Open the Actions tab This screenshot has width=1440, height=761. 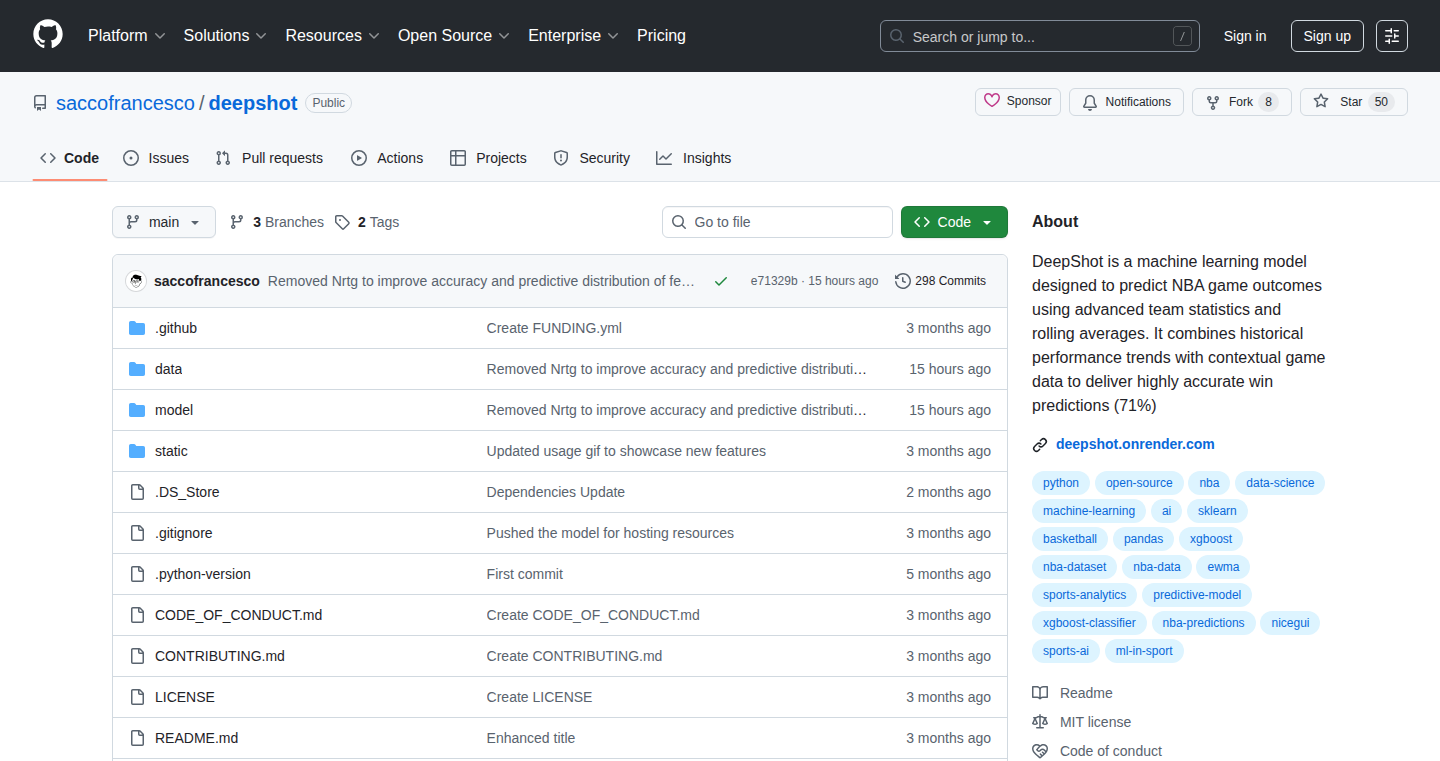coord(387,158)
